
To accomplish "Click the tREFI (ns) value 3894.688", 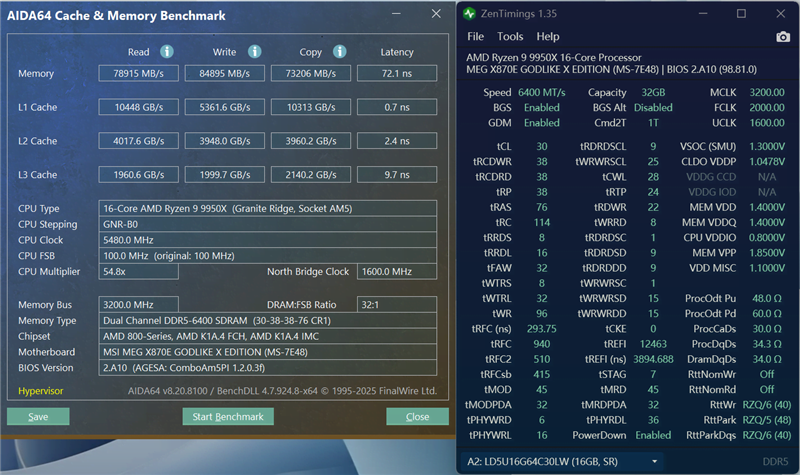I will tap(653, 360).
